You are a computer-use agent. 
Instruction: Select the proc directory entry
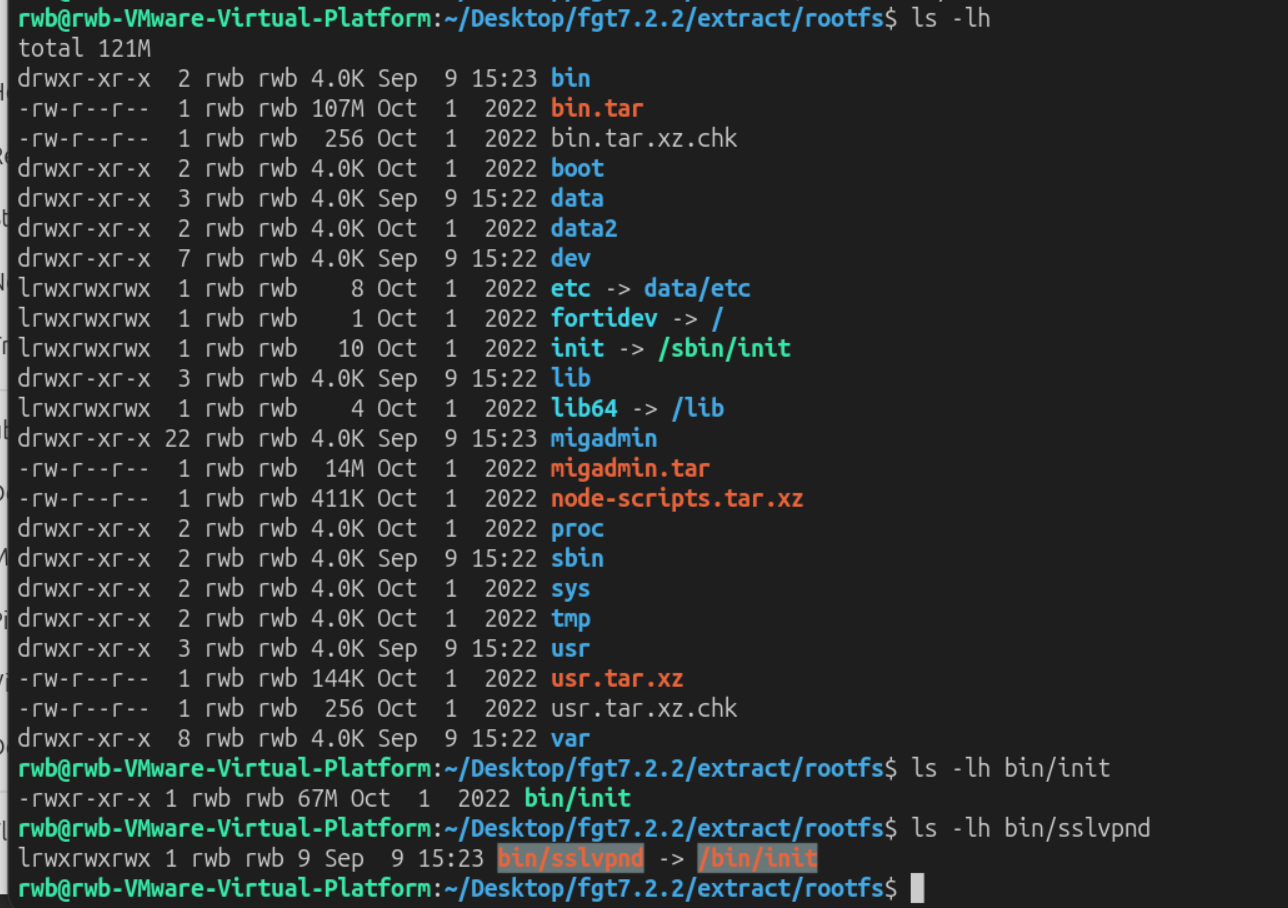click(x=577, y=528)
